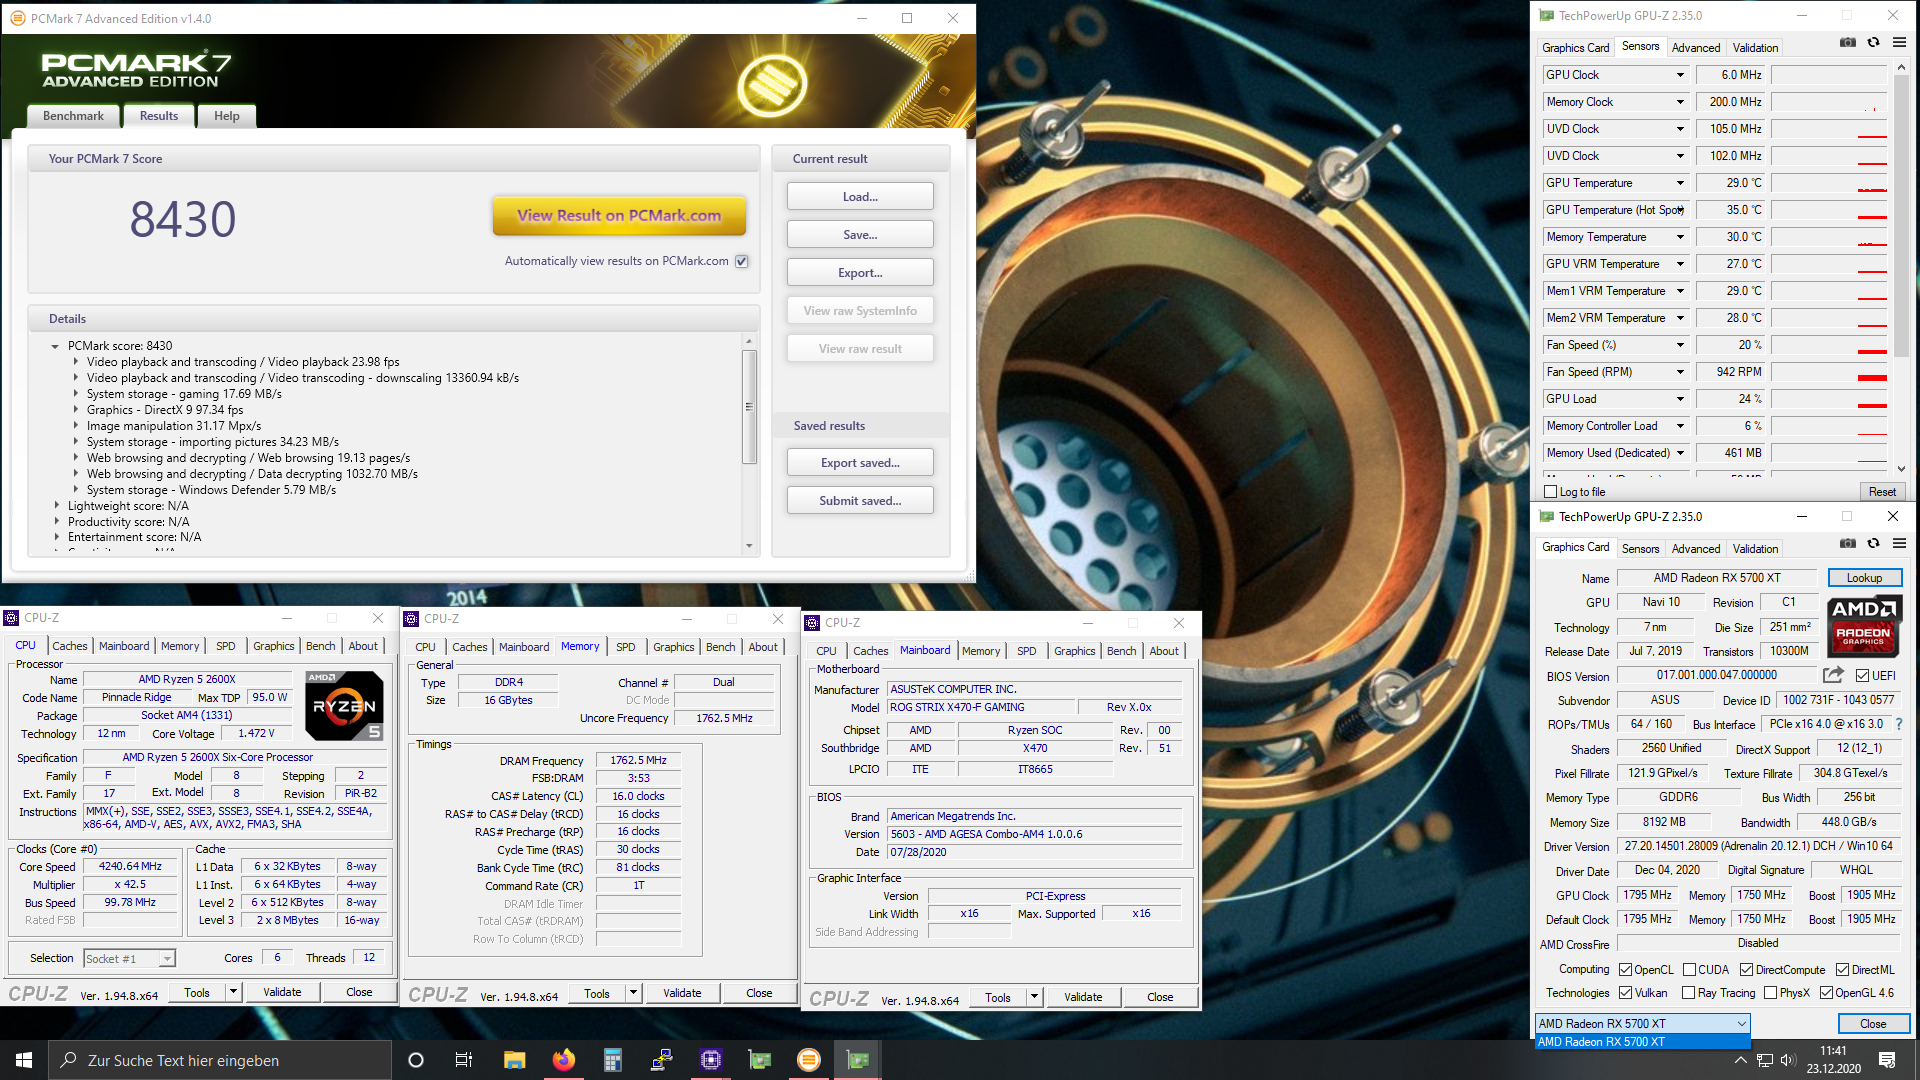The width and height of the screenshot is (1920, 1080).
Task: Switch to Advanced tab in top GPU-Z window
Action: [1696, 48]
